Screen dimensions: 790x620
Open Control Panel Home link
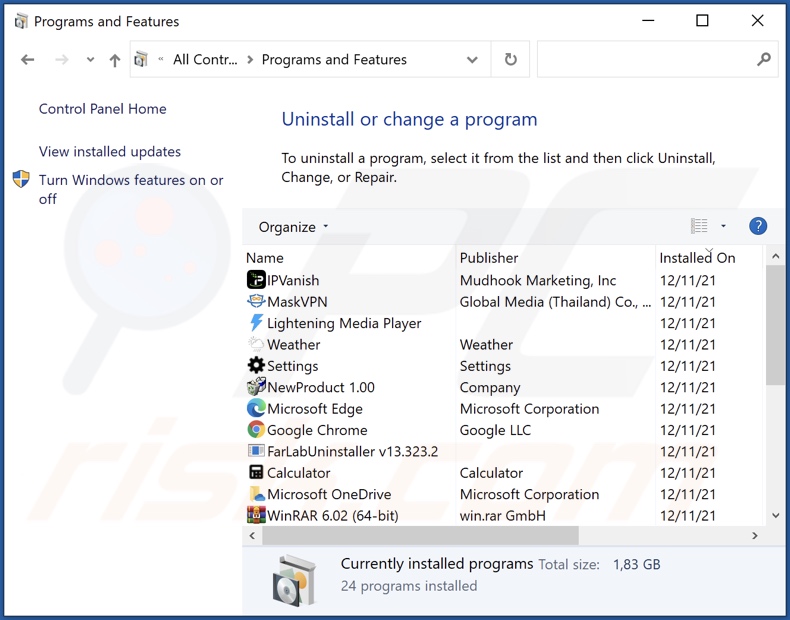pyautogui.click(x=102, y=109)
